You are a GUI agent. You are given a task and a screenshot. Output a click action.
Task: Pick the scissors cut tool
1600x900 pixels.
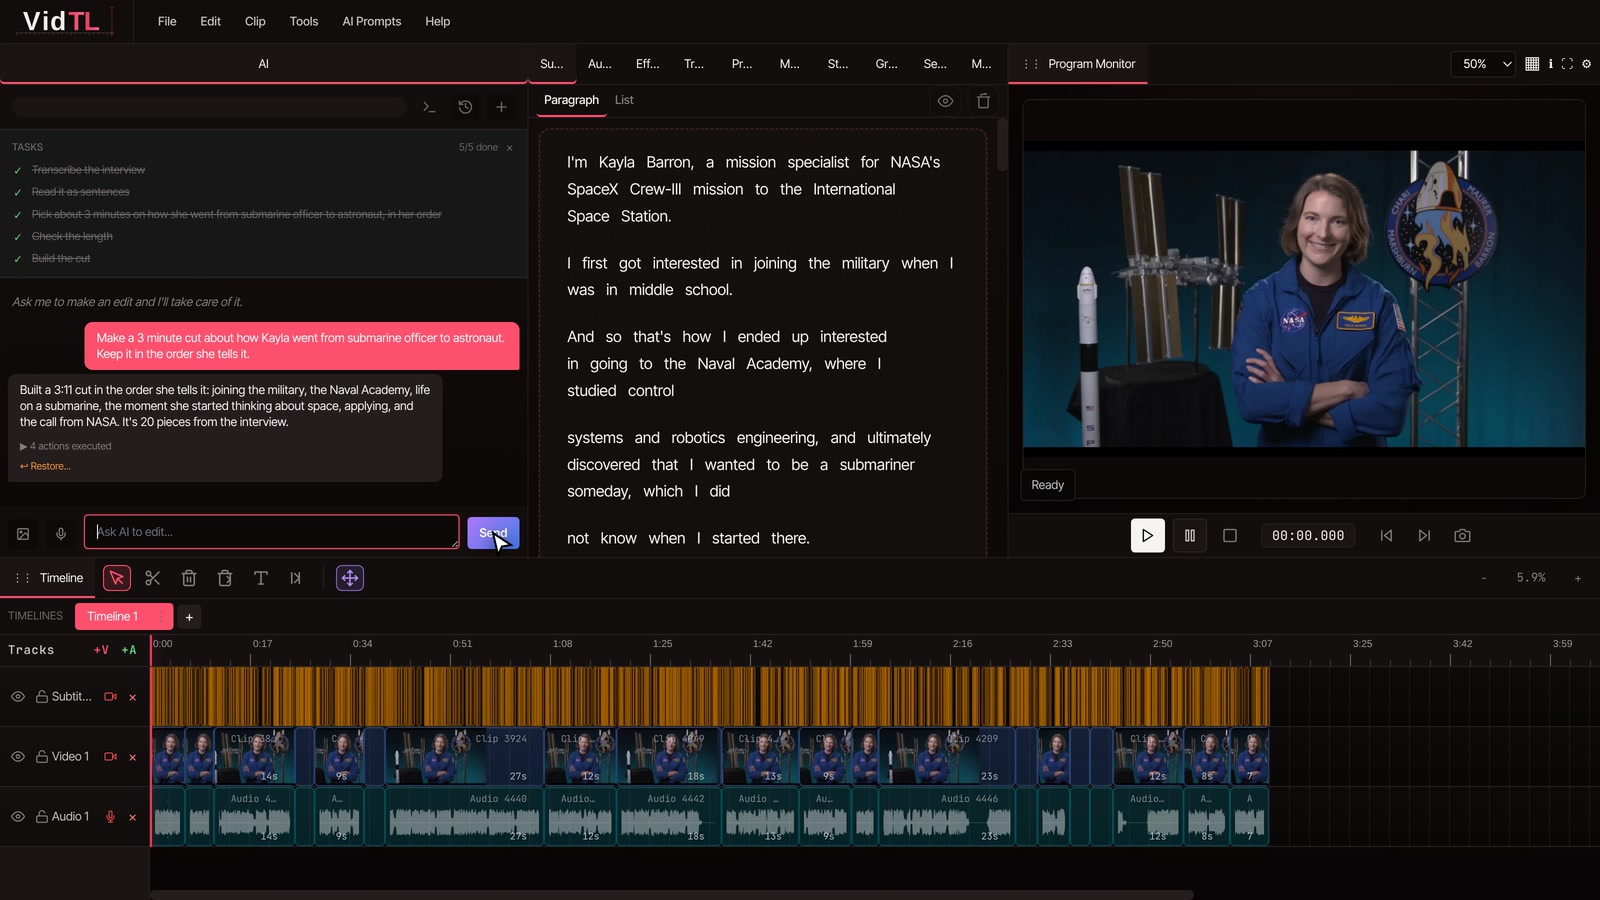(153, 578)
